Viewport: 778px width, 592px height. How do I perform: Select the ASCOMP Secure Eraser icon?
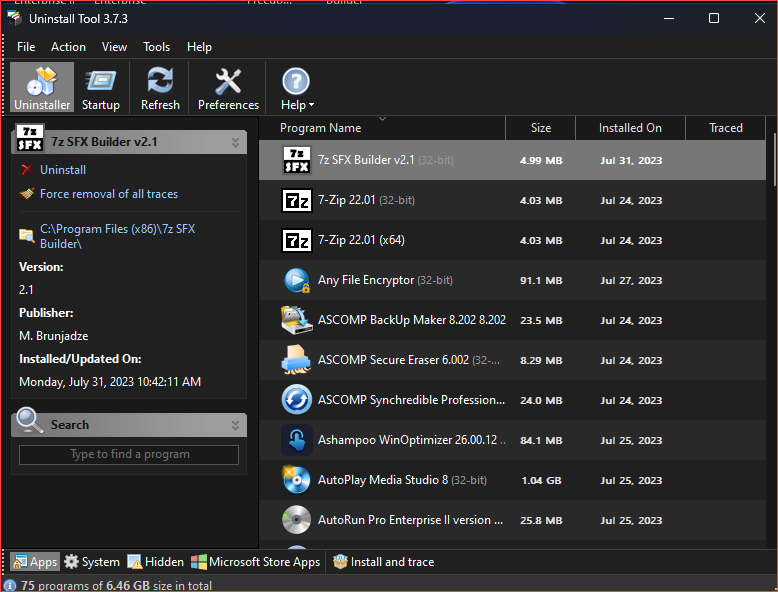click(297, 360)
